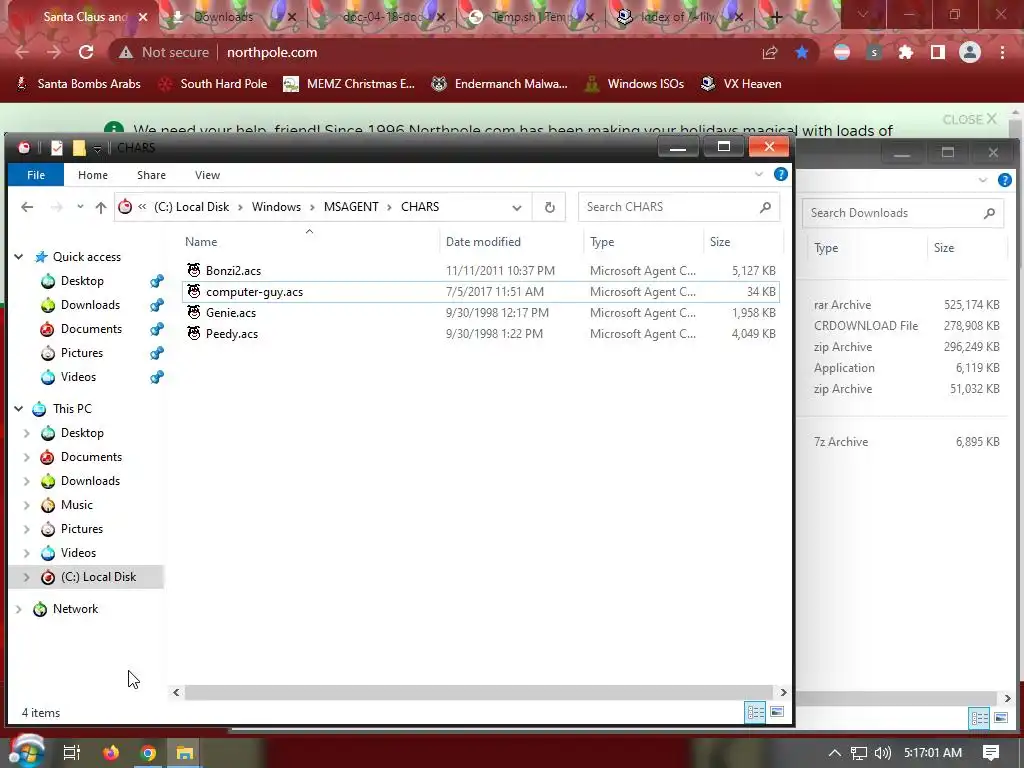This screenshot has width=1024, height=768.
Task: Unpin Documents from Quick access
Action: 157,328
